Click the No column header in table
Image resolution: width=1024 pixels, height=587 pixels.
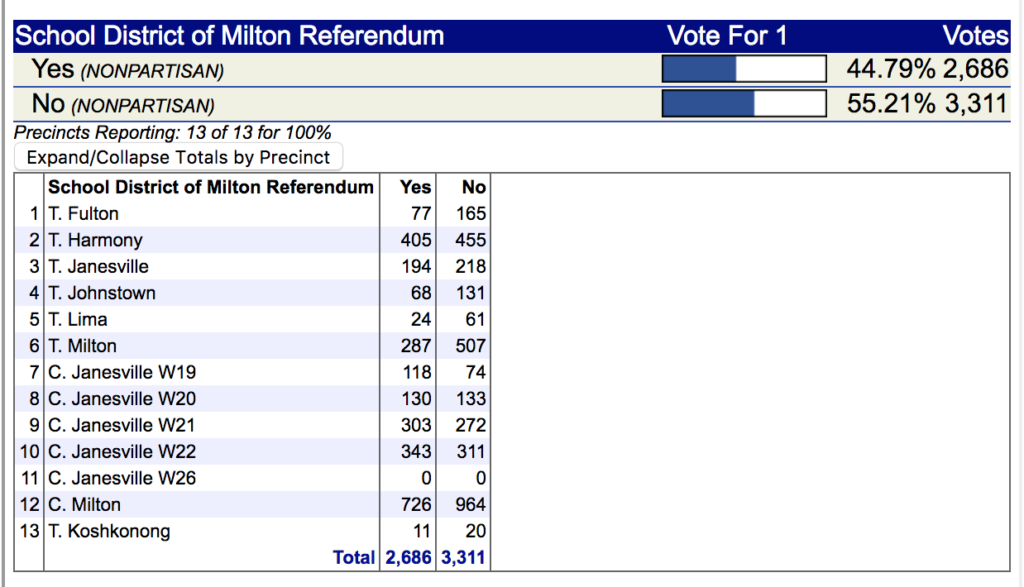(473, 187)
